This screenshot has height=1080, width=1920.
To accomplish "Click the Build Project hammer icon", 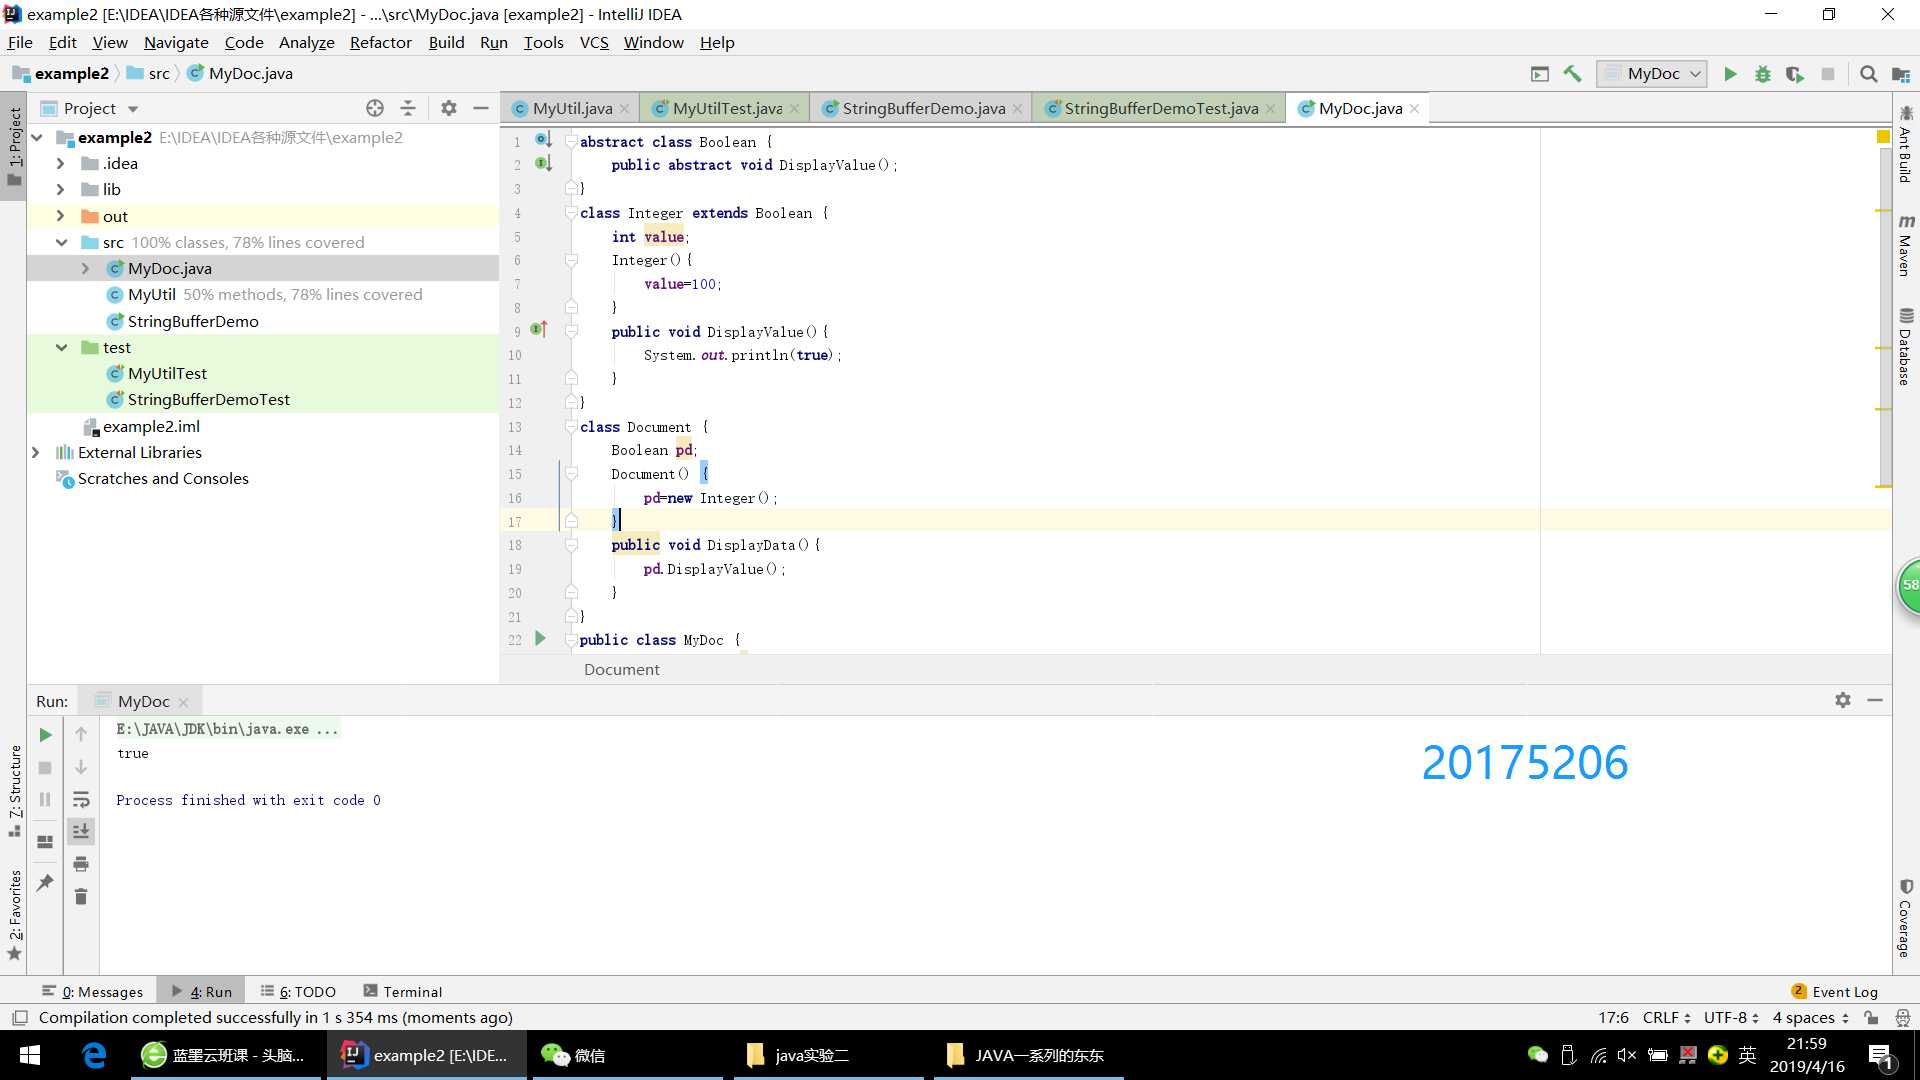I will click(1572, 74).
